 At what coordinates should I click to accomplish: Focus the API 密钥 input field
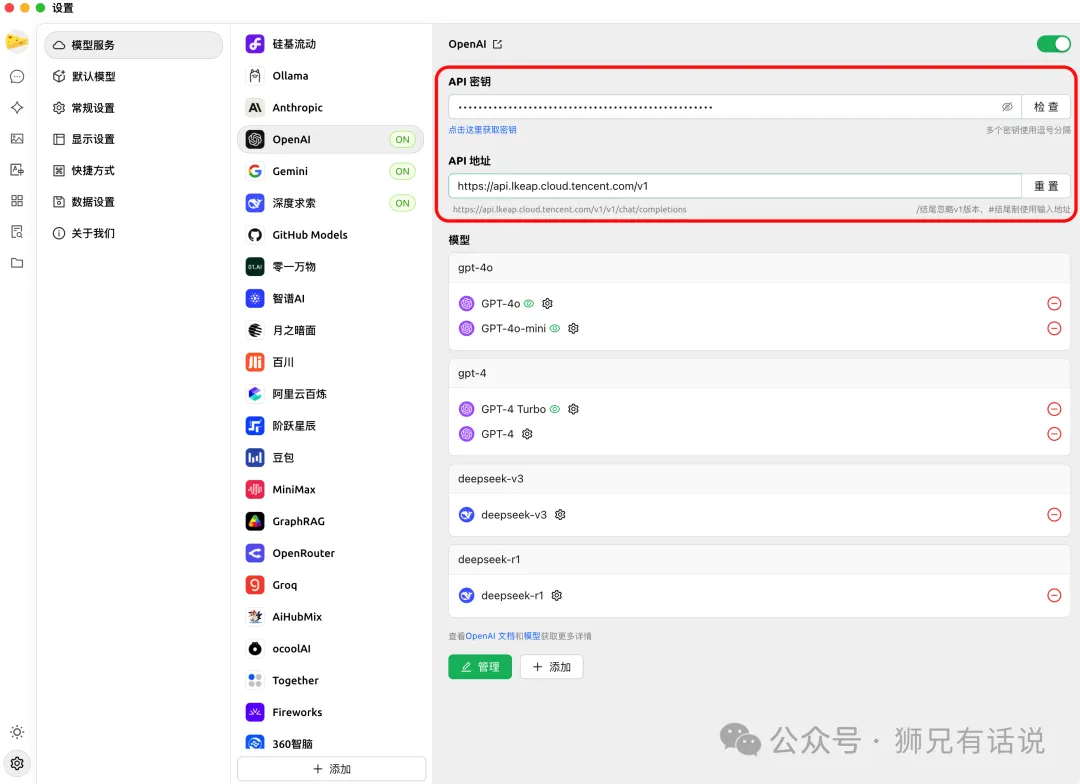click(x=735, y=107)
